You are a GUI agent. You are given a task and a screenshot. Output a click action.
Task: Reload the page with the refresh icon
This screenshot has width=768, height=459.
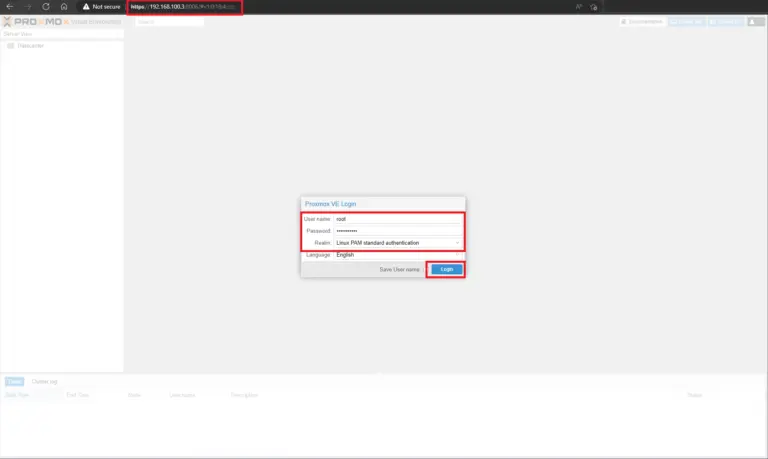coord(46,7)
